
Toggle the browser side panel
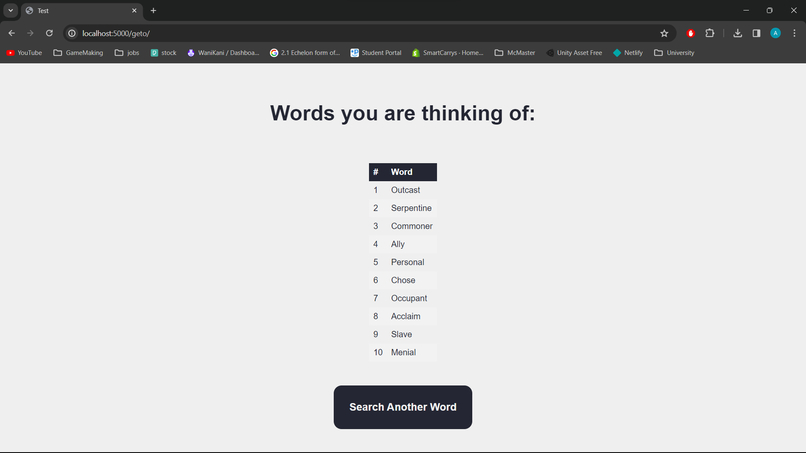[756, 33]
